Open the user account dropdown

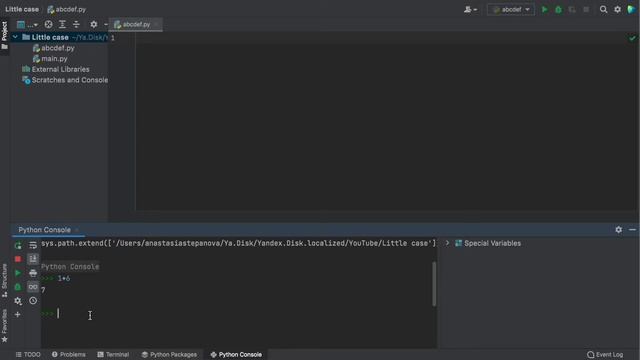(470, 9)
